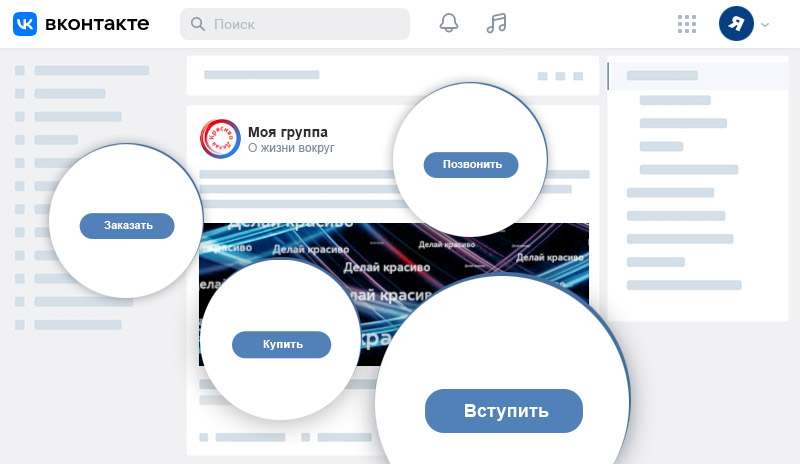
Task: Click the Позвонить button
Action: click(471, 165)
